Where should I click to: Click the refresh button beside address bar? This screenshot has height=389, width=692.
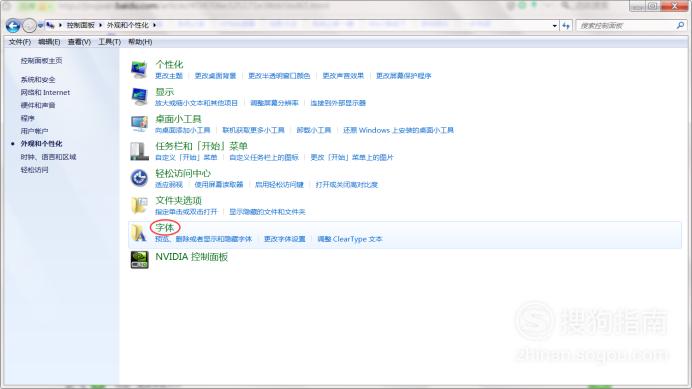tap(566, 26)
